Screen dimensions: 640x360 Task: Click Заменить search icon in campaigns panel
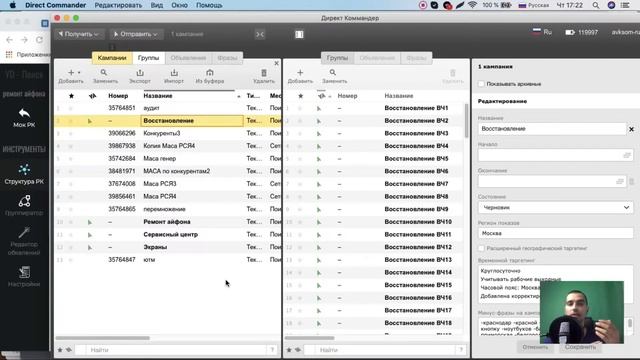[104, 73]
